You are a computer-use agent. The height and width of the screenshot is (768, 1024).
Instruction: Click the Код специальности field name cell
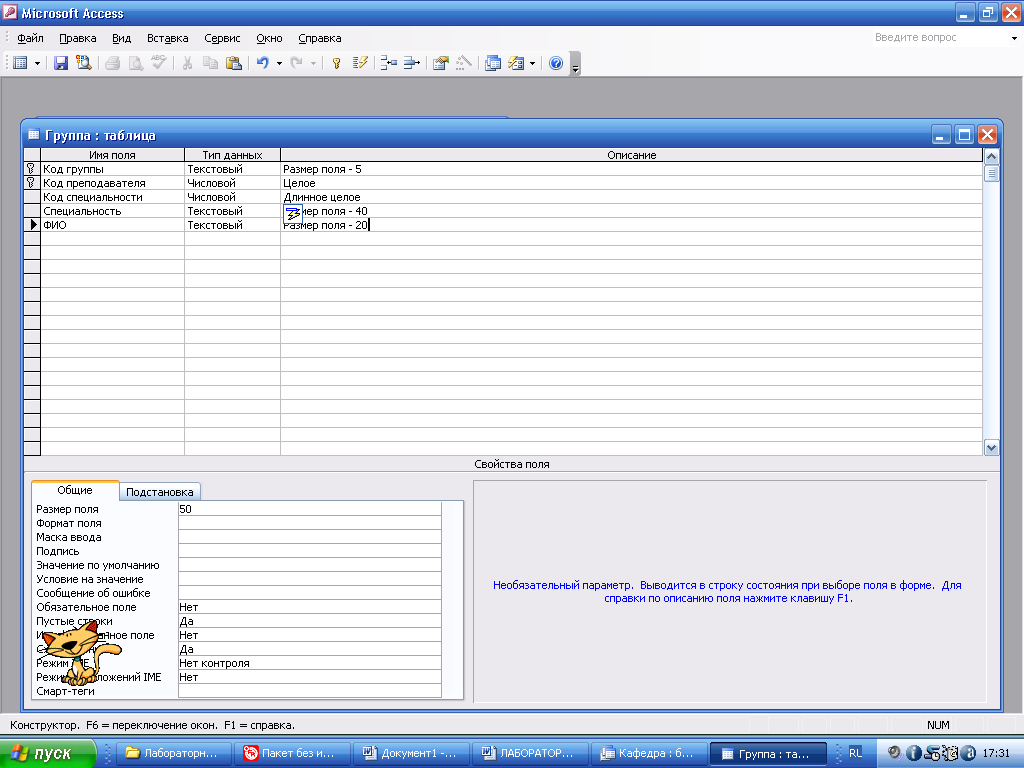click(x=112, y=197)
